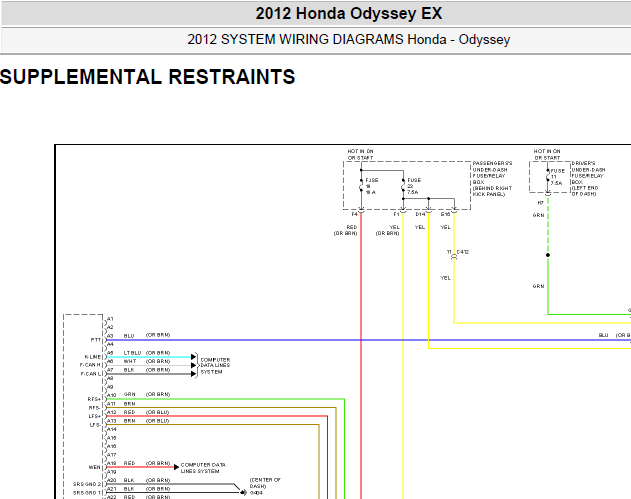
Task: Click the arrowhead ending the WEN red wire
Action: (x=176, y=467)
